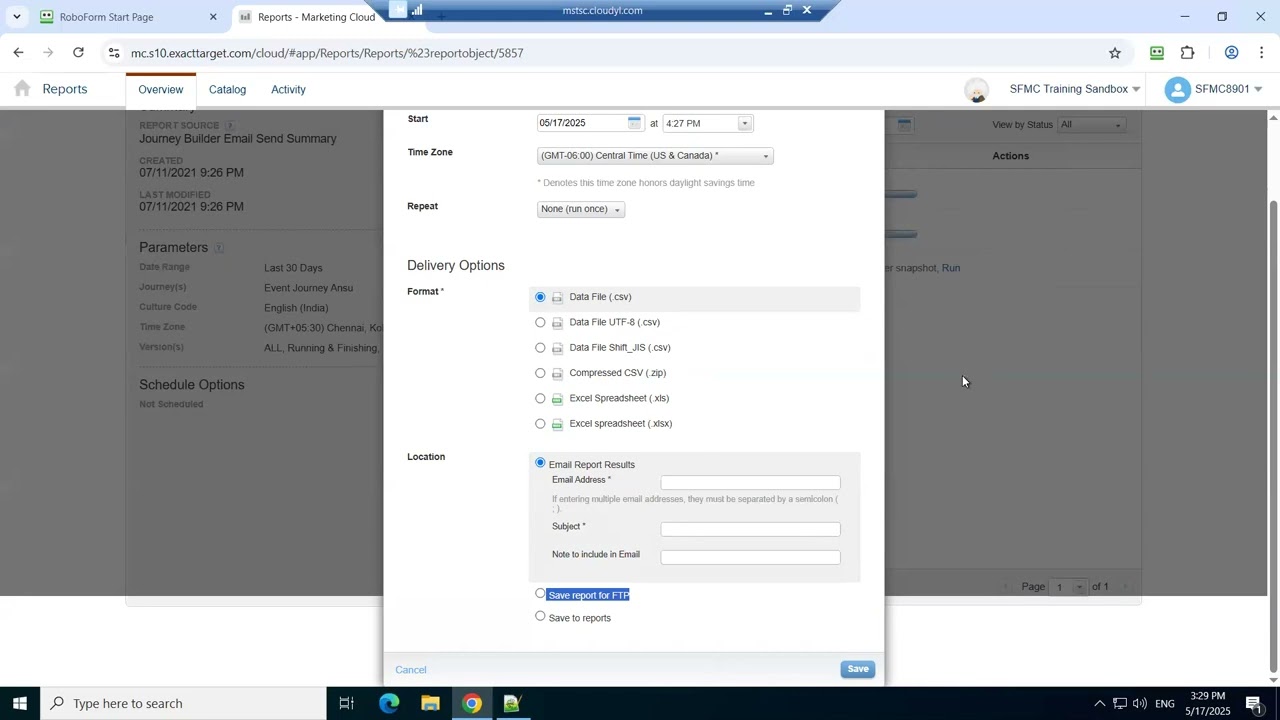Open SFMC Training Sandbox account dropdown
Image resolution: width=1280 pixels, height=720 pixels.
1075,89
